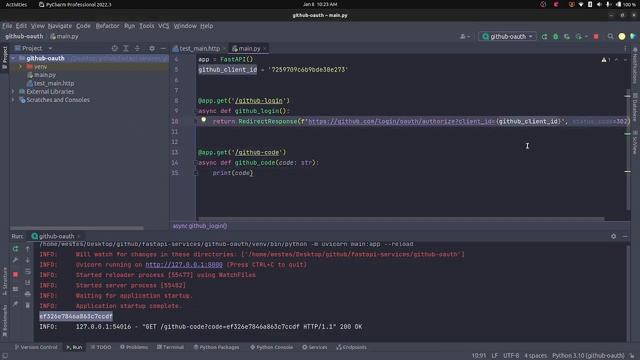Screen dimensions: 640x360
Task: Select test_main.http in project tree
Action: [x=53, y=83]
